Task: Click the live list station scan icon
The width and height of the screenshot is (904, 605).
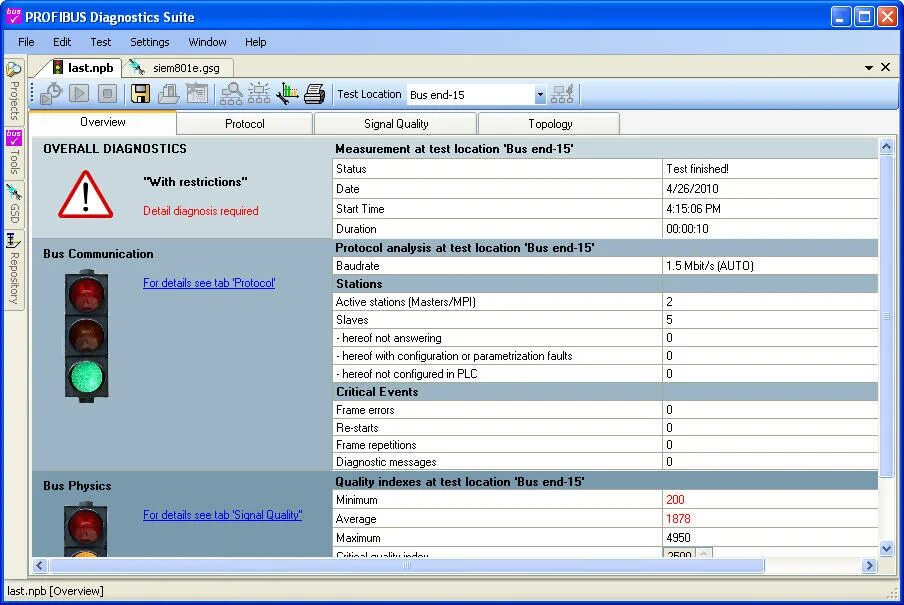Action: pos(259,93)
